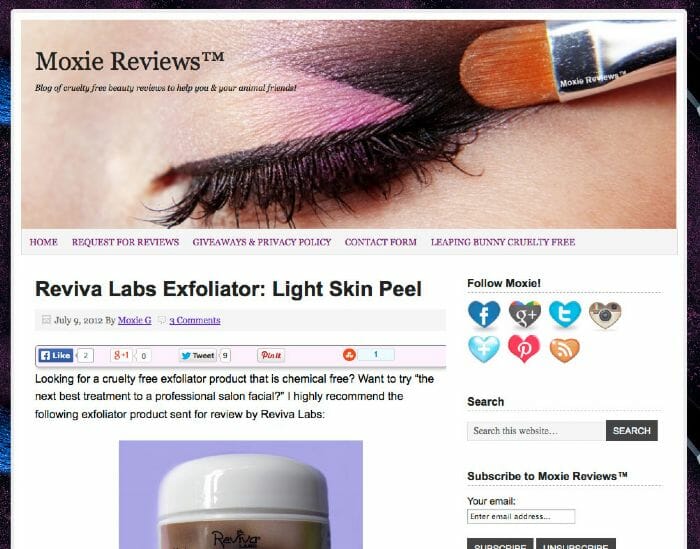This screenshot has width=700, height=549.
Task: Go to the Home menu item
Action: 44,242
